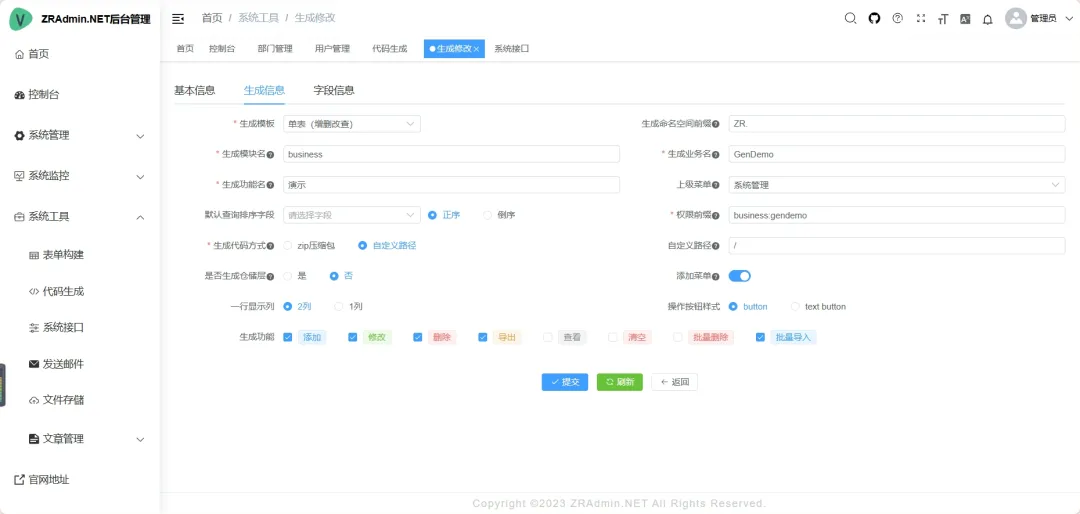This screenshot has width=1080, height=514.
Task: Select text button style radio
Action: click(796, 307)
